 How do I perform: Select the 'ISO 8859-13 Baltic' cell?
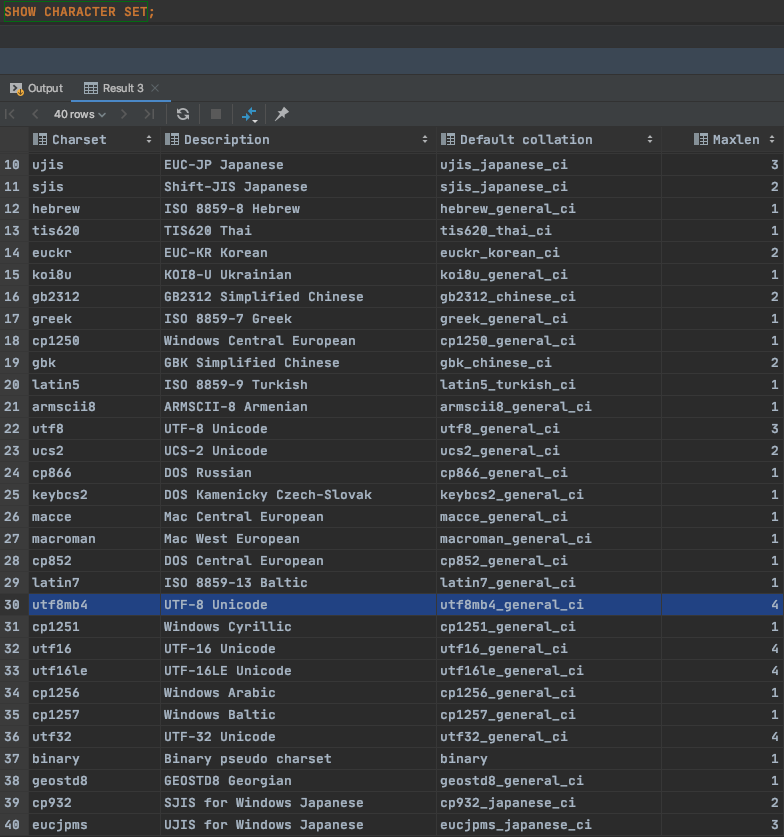pyautogui.click(x=298, y=583)
